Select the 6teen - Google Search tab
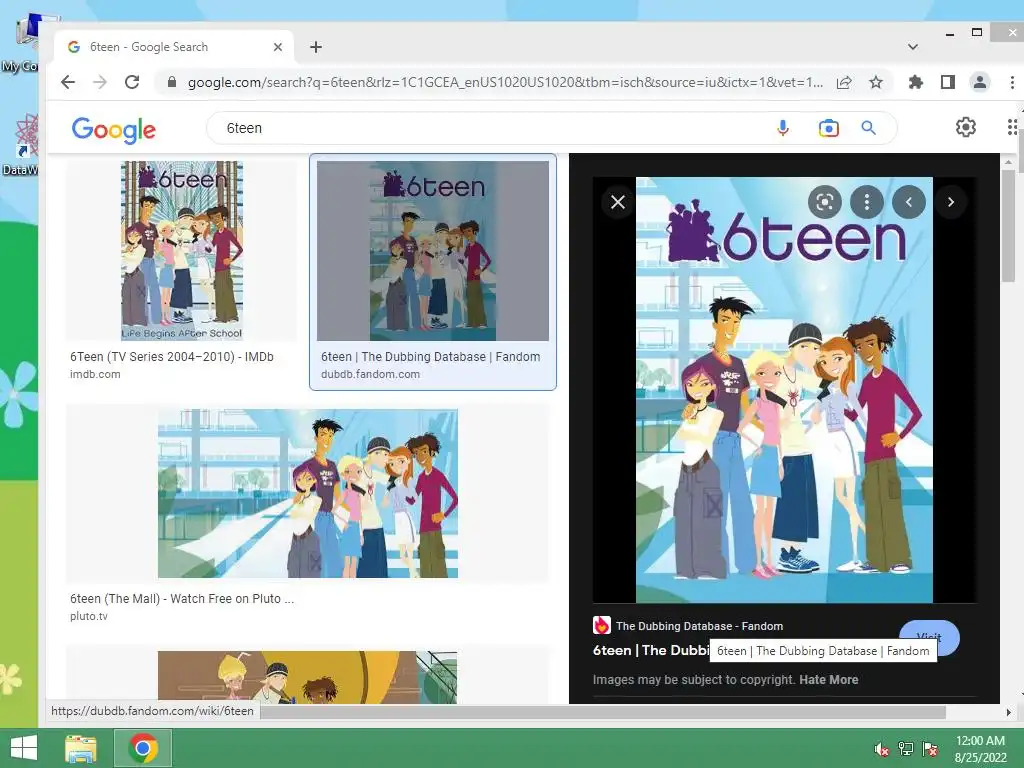 coord(174,47)
